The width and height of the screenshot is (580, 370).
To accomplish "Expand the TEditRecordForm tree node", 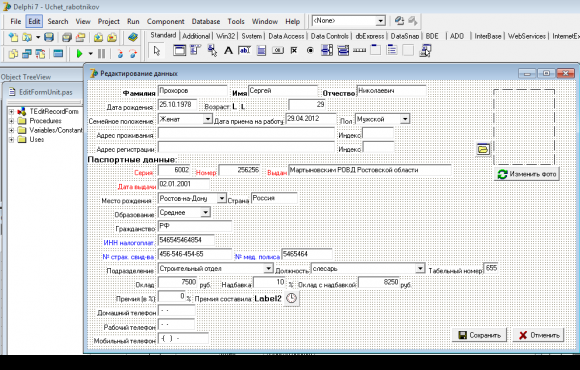I will (11, 111).
